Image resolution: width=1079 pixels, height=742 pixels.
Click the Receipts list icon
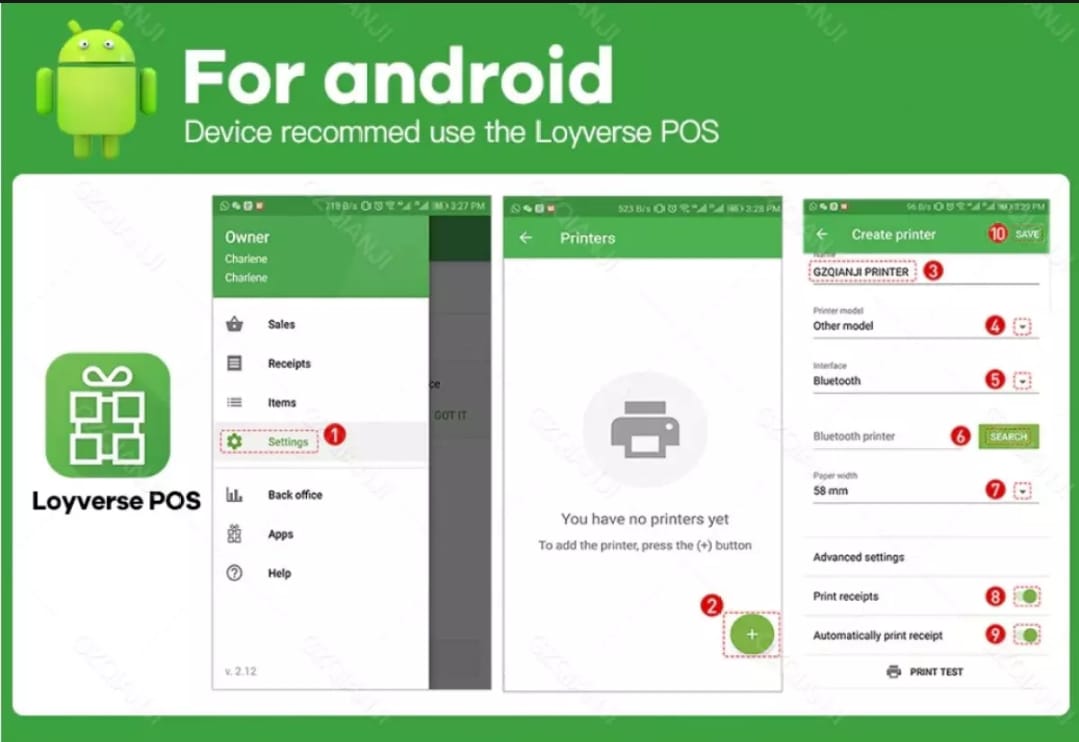coord(235,363)
